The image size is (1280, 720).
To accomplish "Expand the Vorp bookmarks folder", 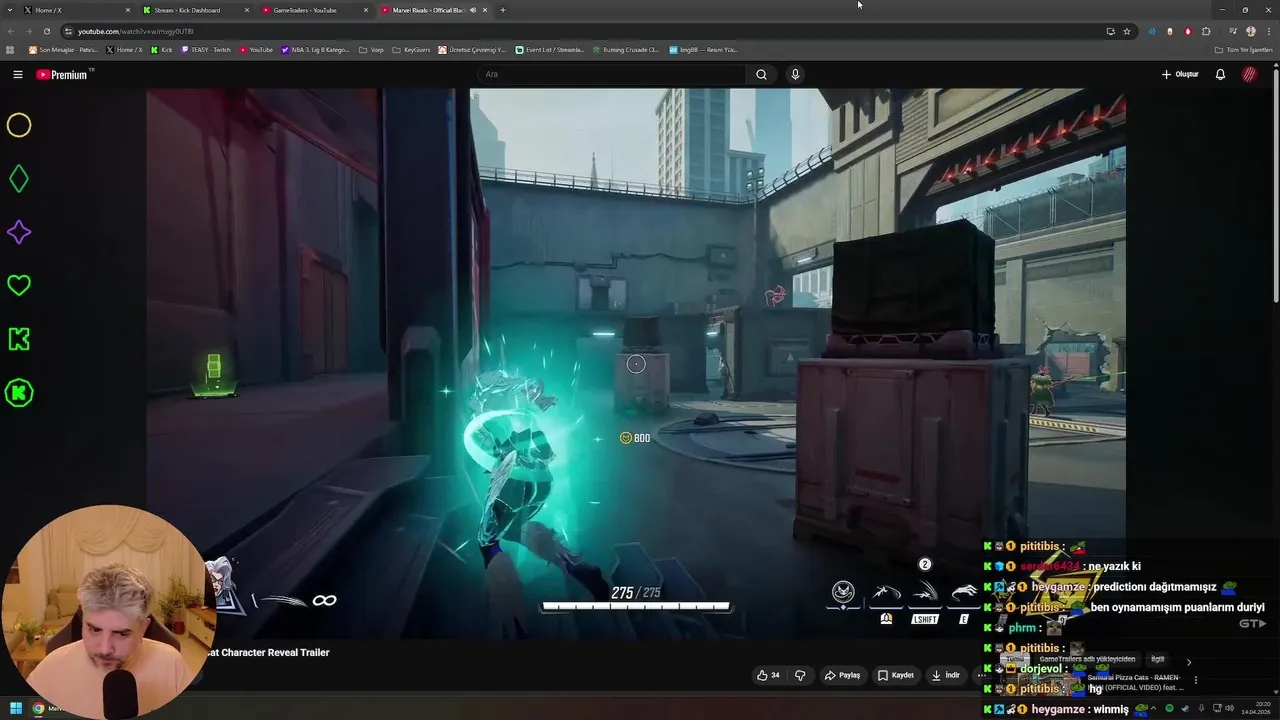I will click(x=371, y=49).
